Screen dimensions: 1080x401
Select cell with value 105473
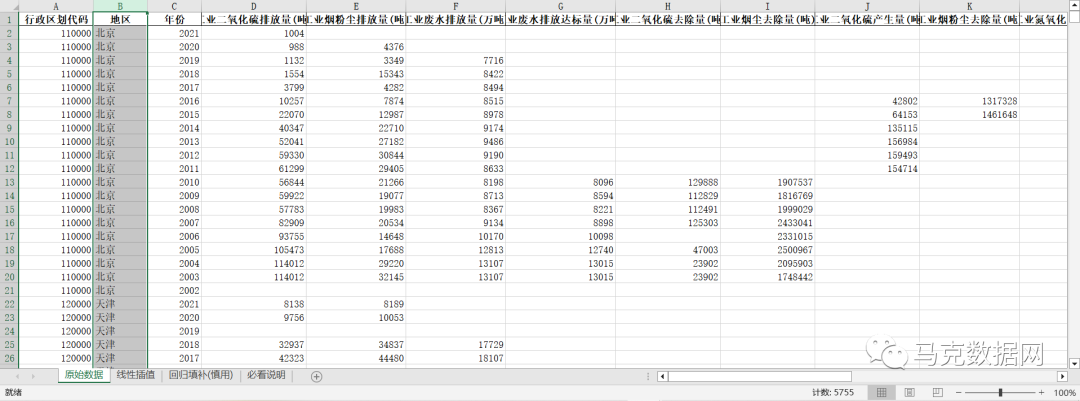pyautogui.click(x=254, y=249)
